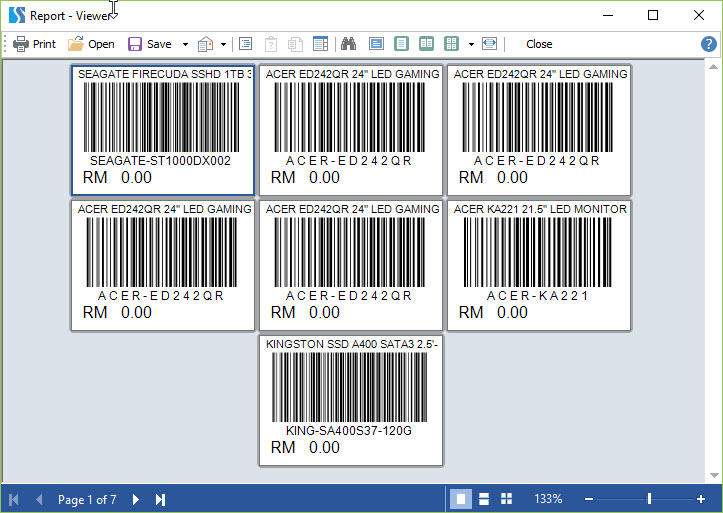Click the 133% zoom level text

pos(548,499)
